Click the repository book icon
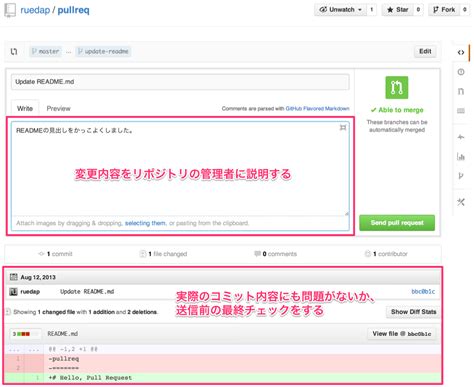This screenshot has height=387, width=474. [x=10, y=10]
